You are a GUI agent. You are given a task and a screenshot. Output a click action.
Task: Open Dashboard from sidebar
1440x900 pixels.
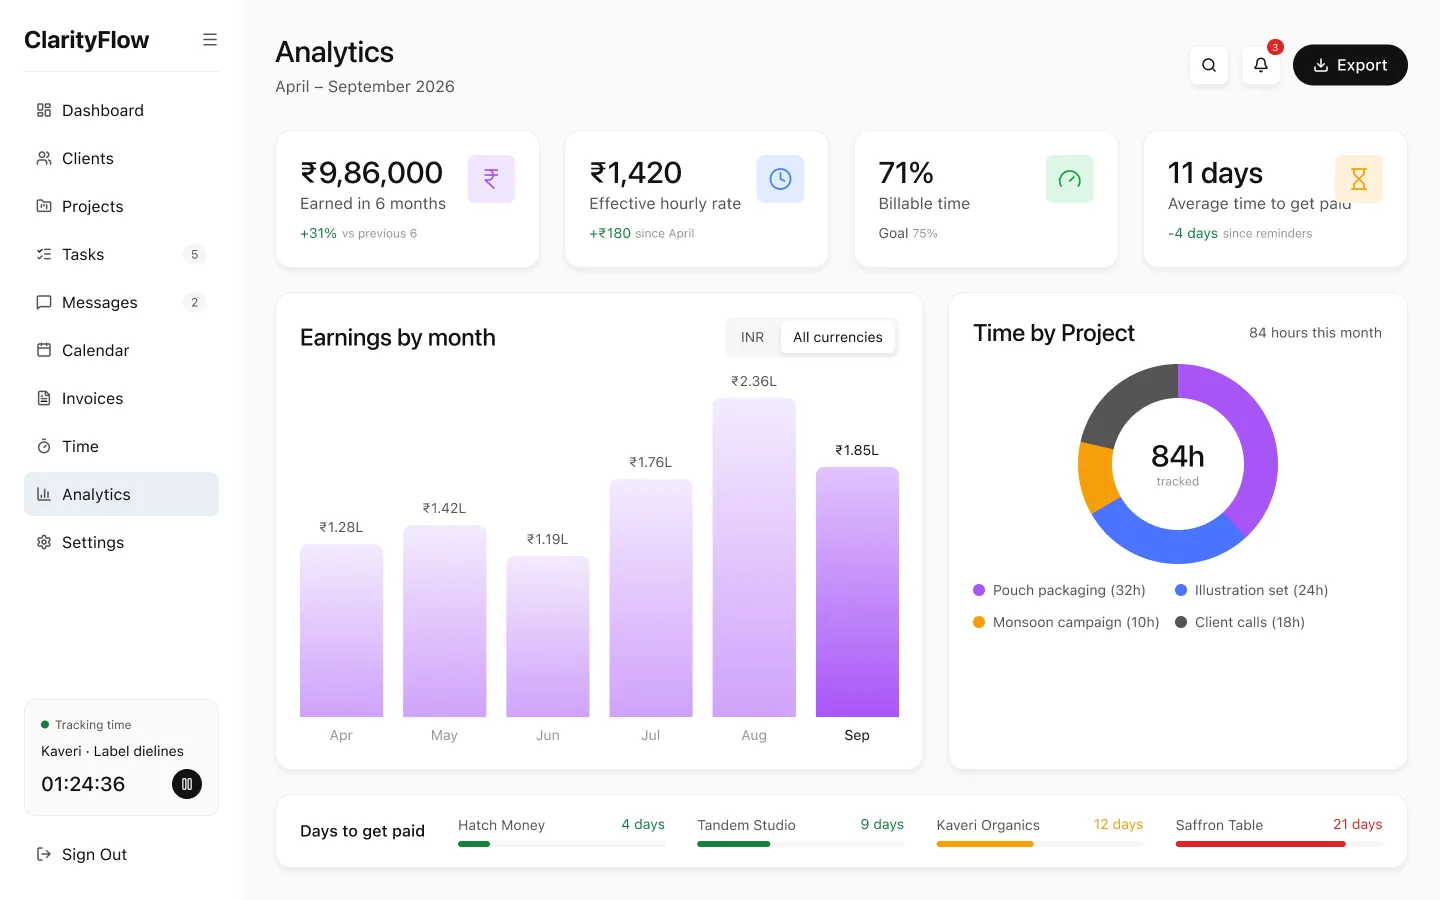tap(121, 110)
